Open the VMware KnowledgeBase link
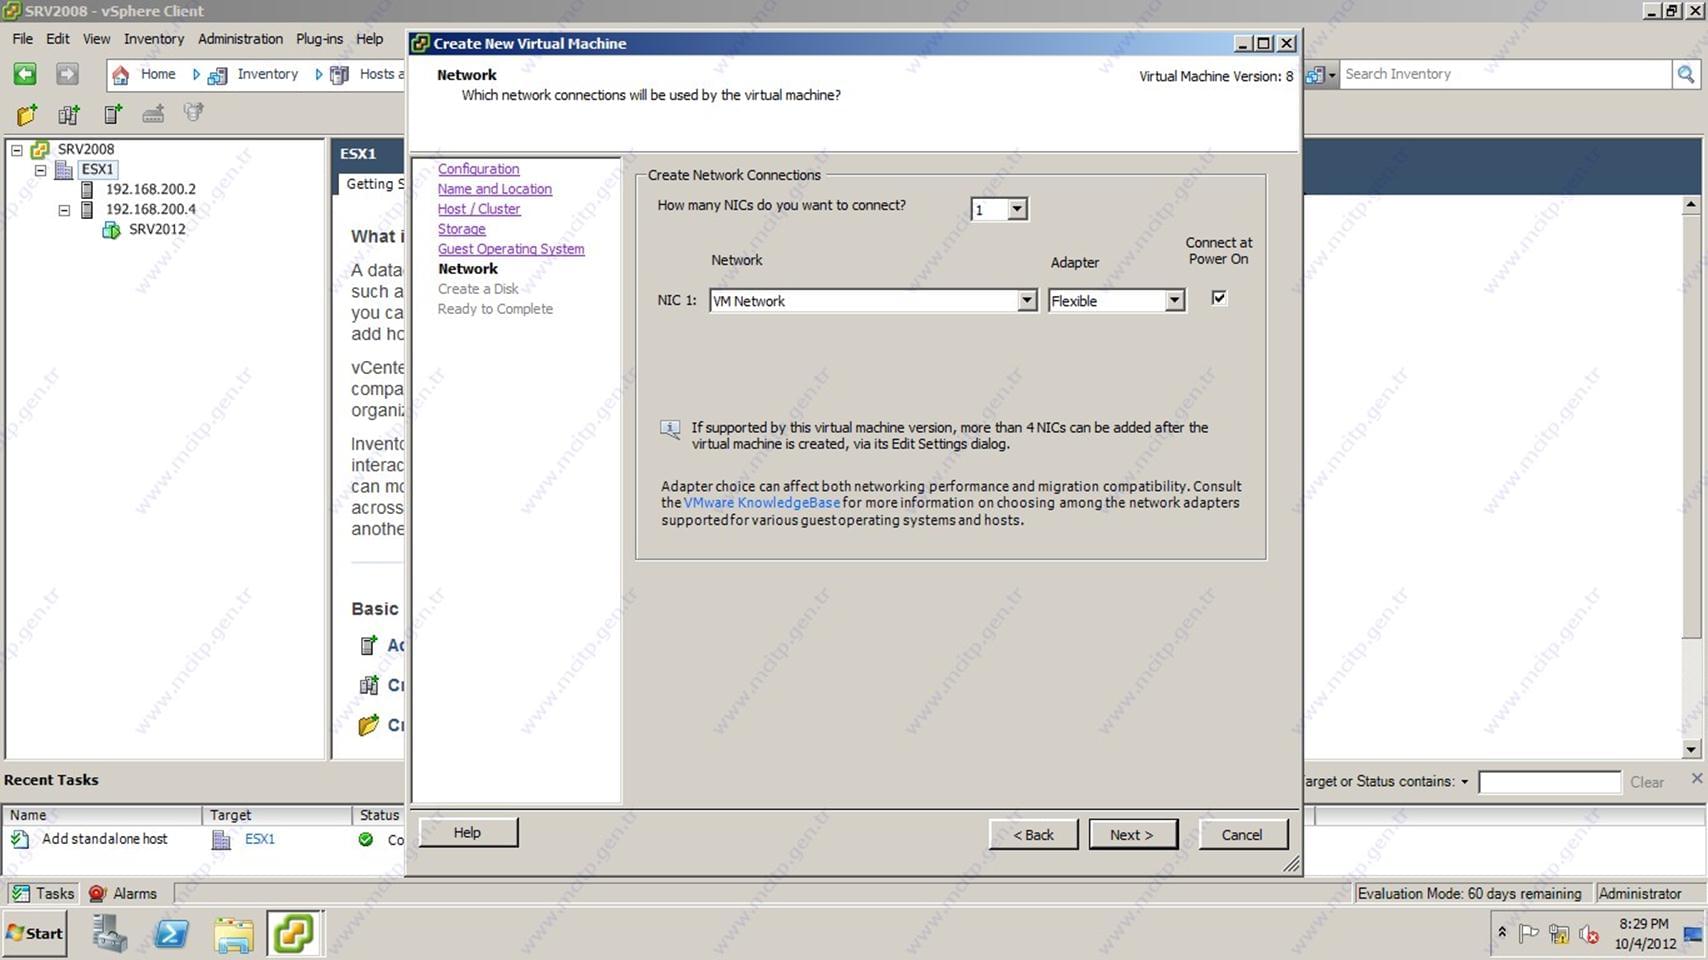Screen dimensions: 1708x960 (x=762, y=503)
